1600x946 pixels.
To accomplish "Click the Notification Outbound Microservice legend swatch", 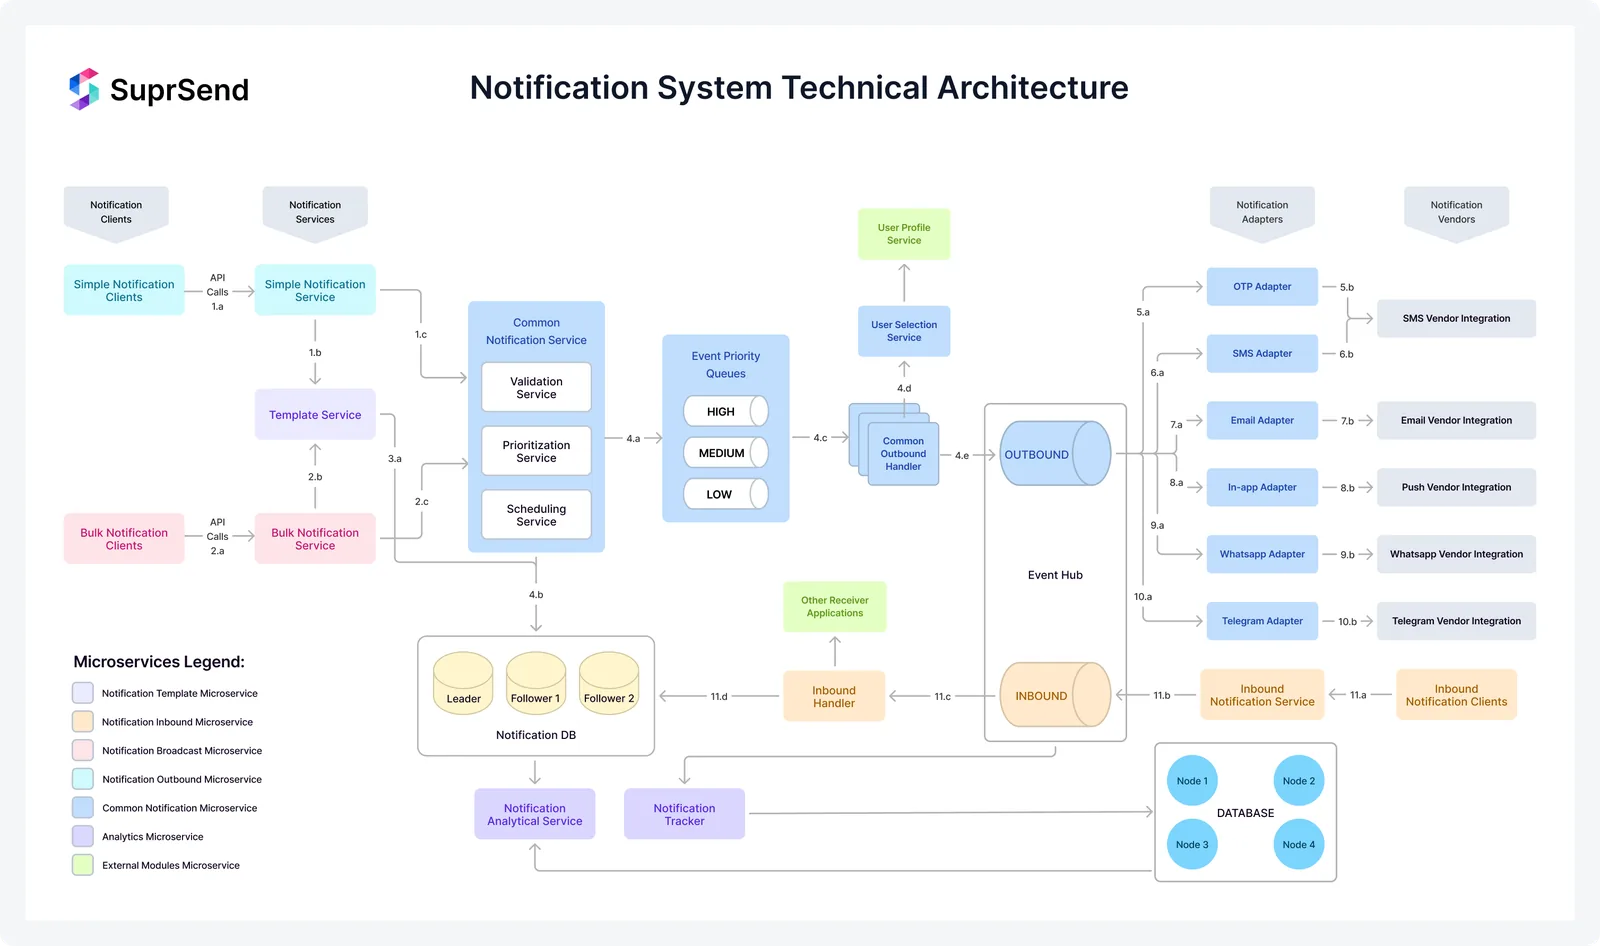I will coord(83,779).
